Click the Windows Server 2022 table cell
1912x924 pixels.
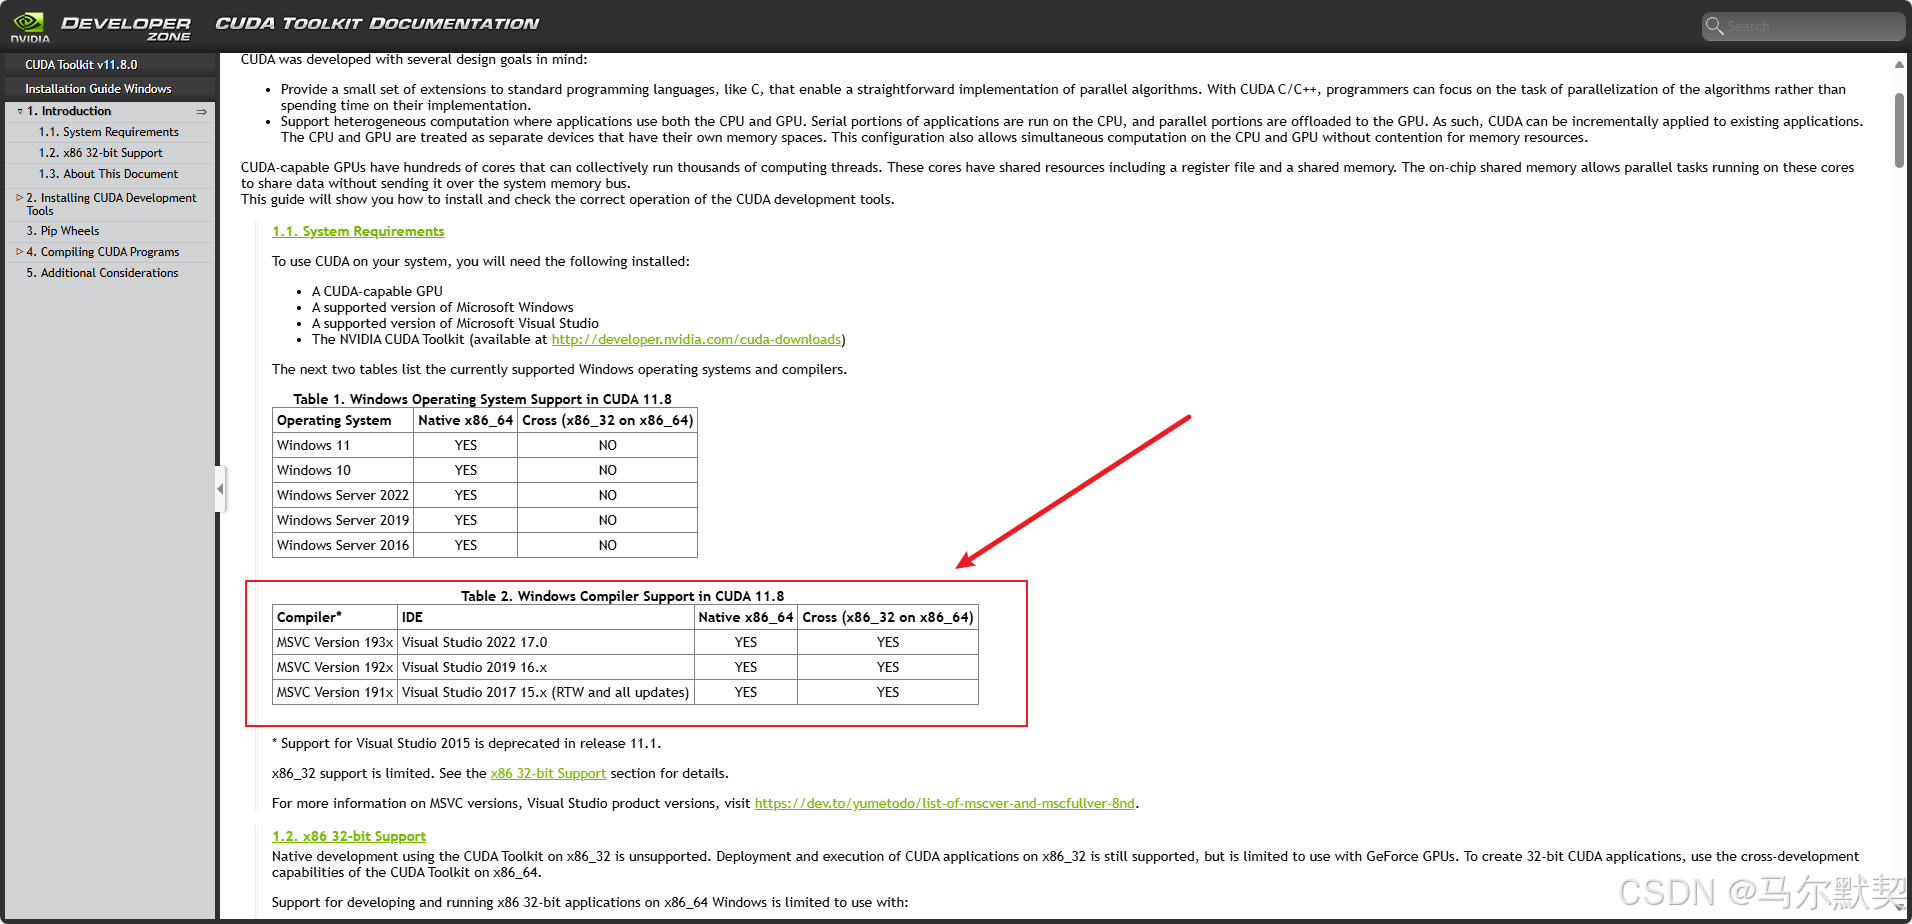(343, 496)
